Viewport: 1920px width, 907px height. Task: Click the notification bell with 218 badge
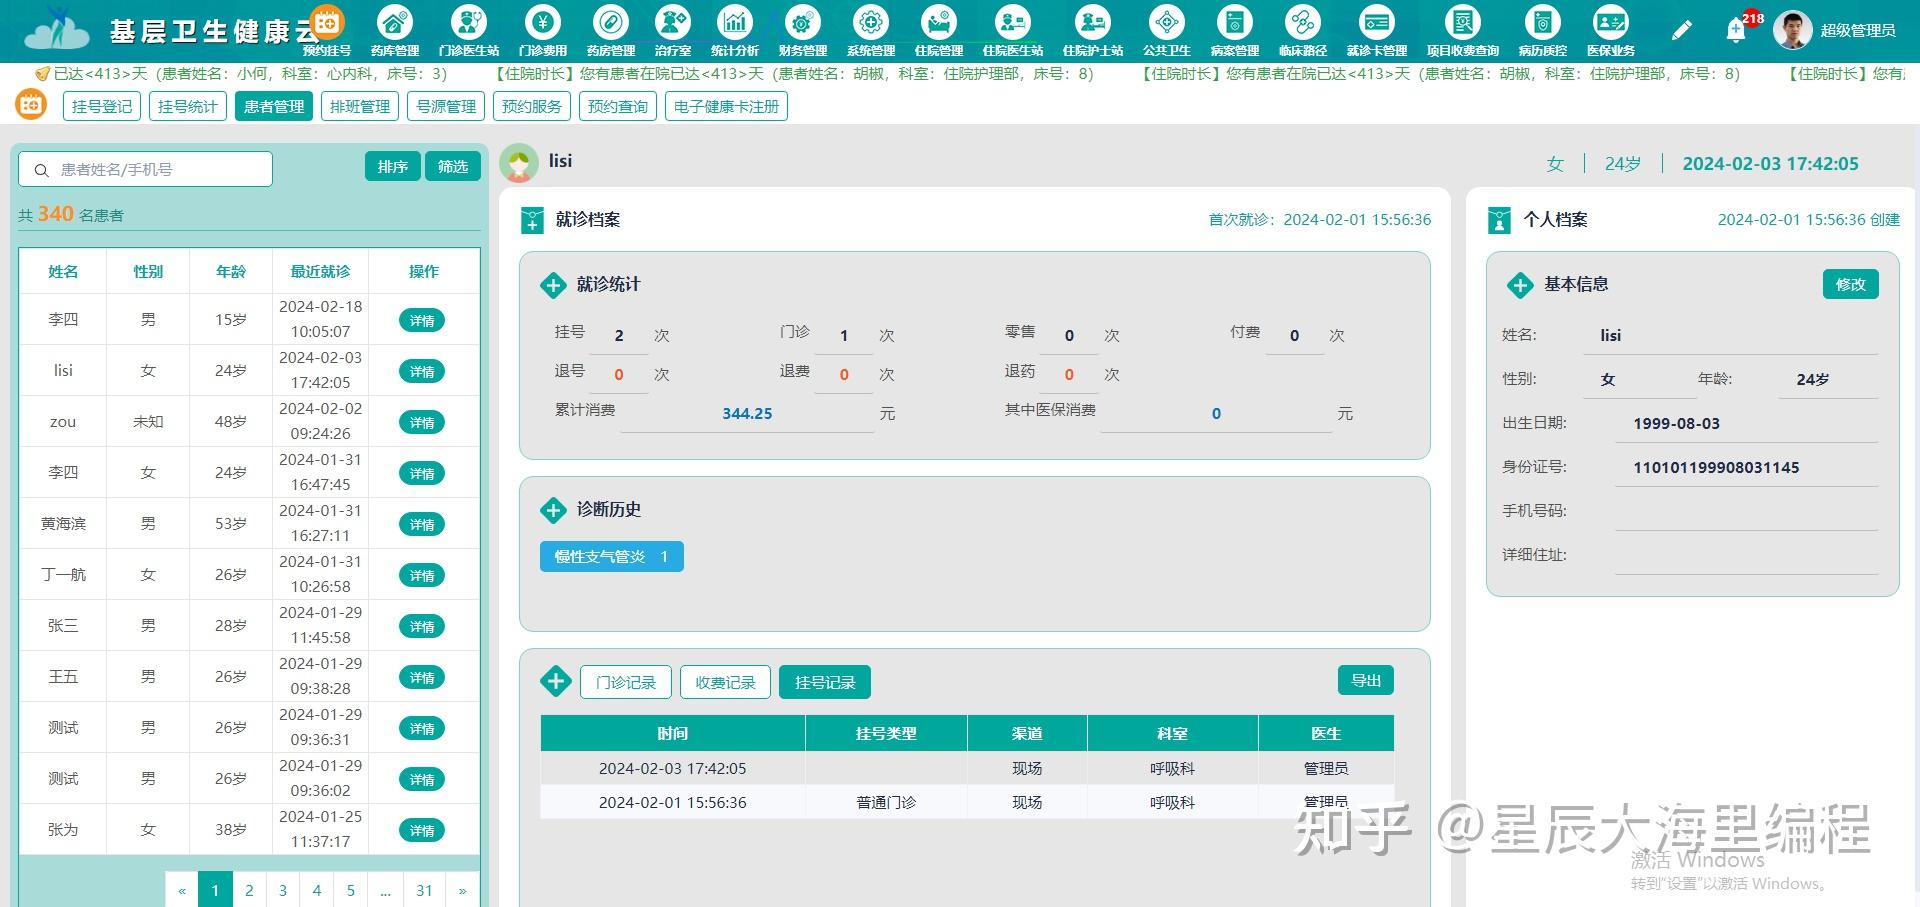point(1737,28)
